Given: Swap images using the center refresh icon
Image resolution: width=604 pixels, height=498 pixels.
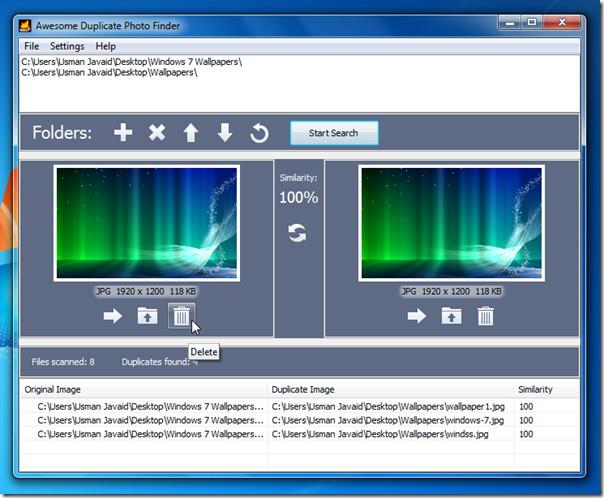Looking at the screenshot, I should coord(297,232).
